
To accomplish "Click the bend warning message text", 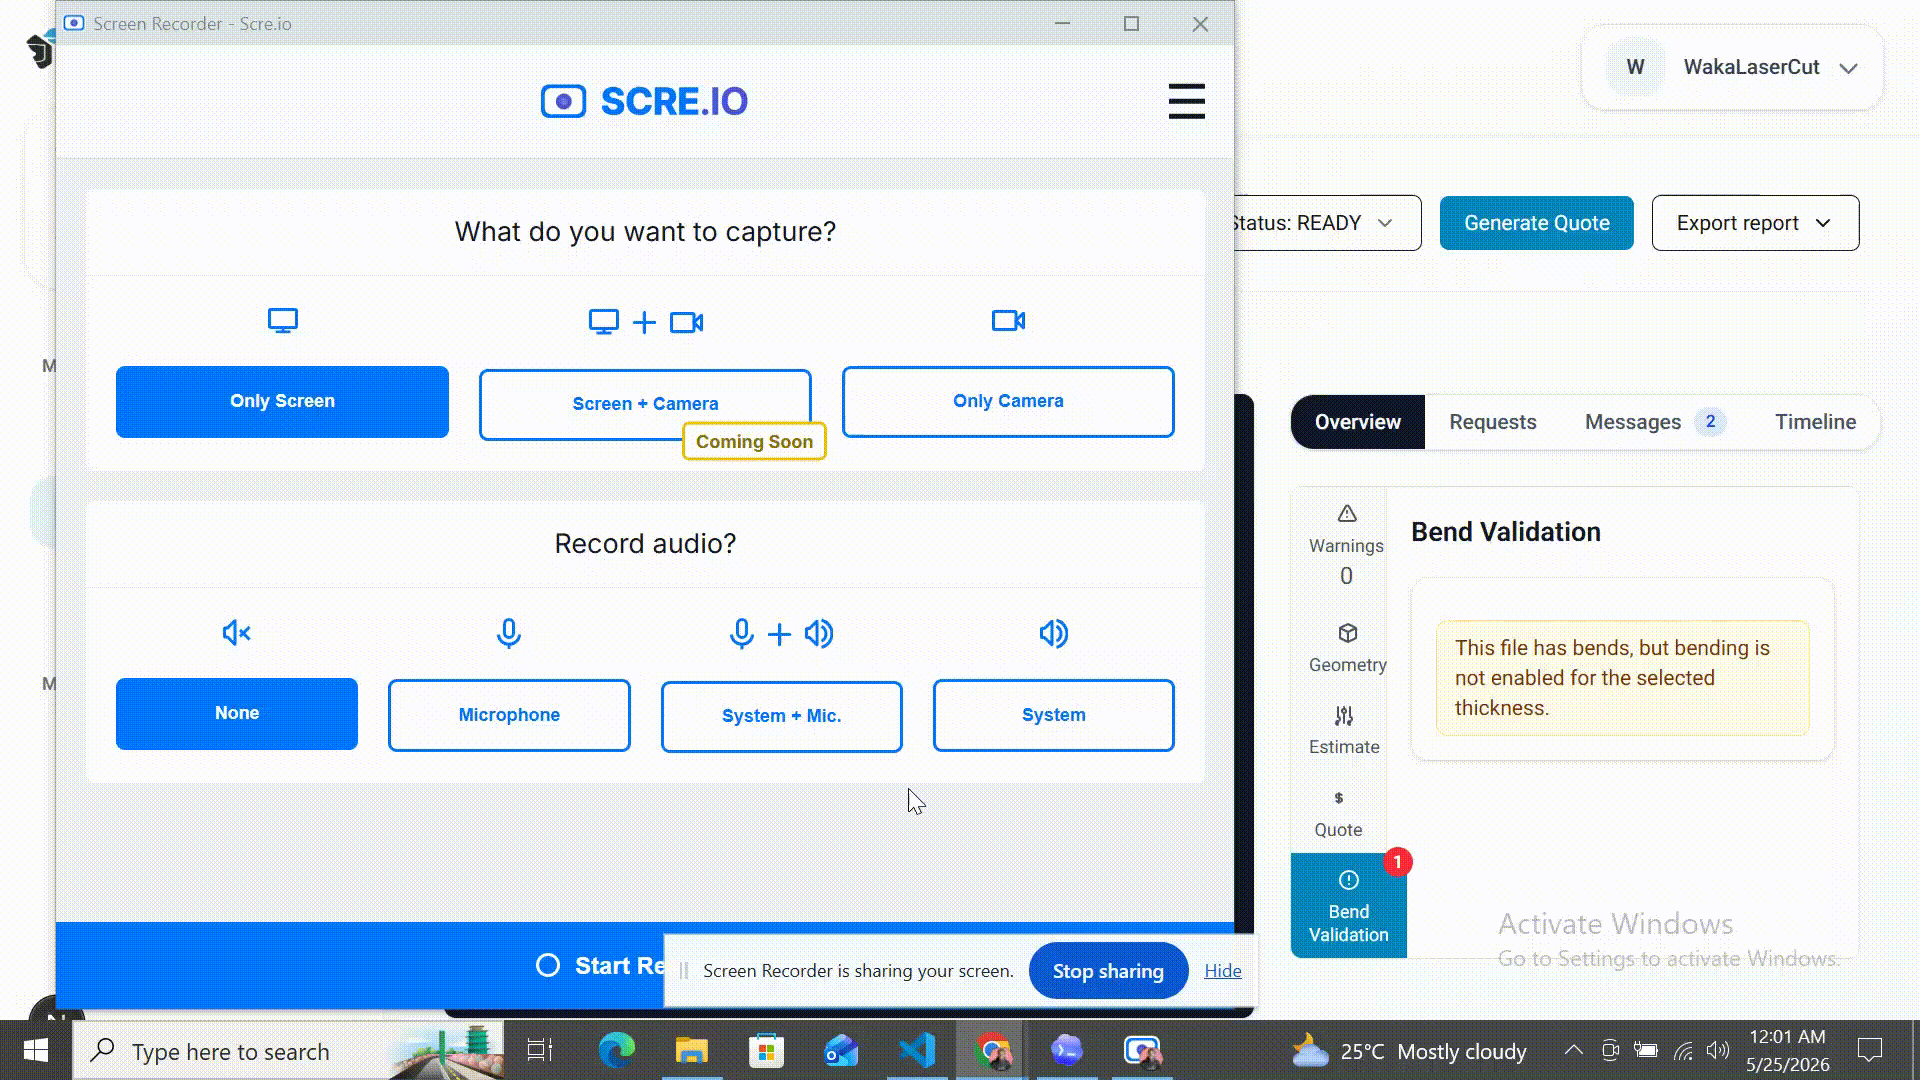I will [1612, 678].
